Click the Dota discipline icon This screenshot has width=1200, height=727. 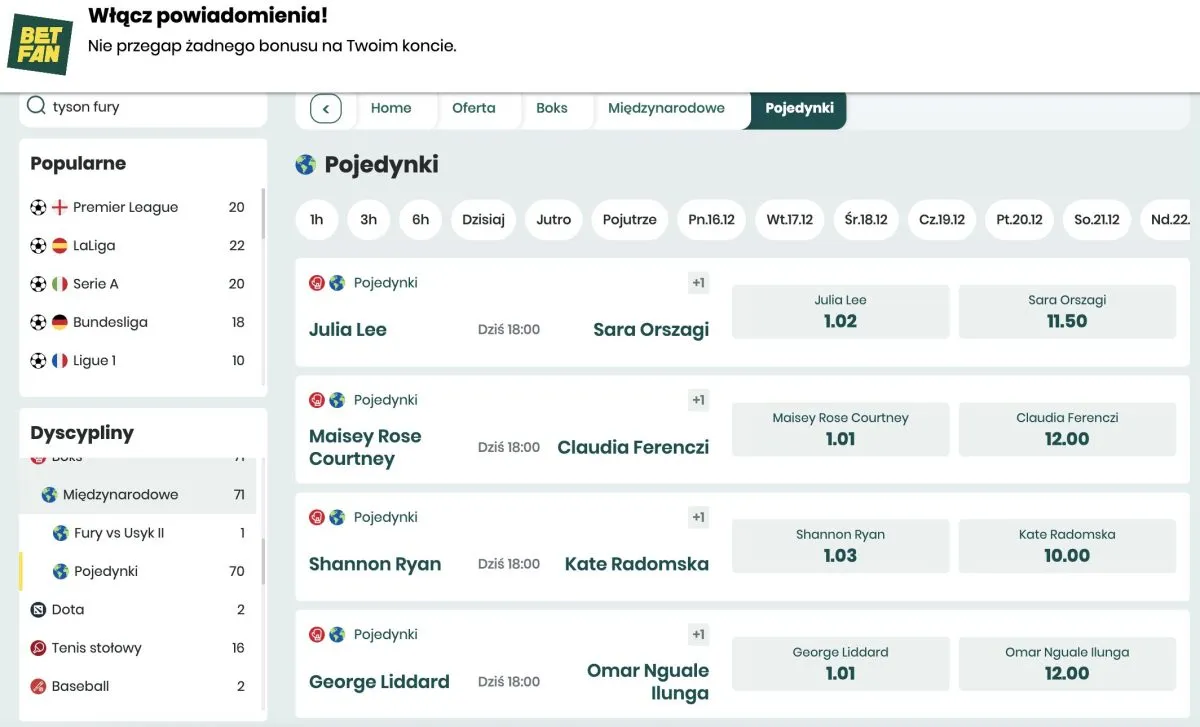pyautogui.click(x=38, y=609)
